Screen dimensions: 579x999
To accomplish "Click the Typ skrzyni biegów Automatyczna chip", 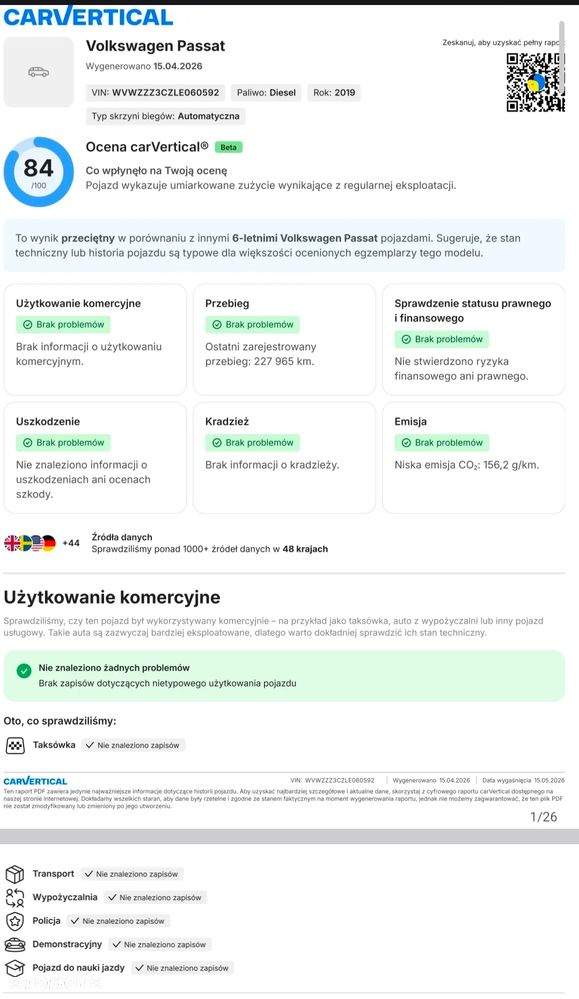I will pyautogui.click(x=166, y=117).
